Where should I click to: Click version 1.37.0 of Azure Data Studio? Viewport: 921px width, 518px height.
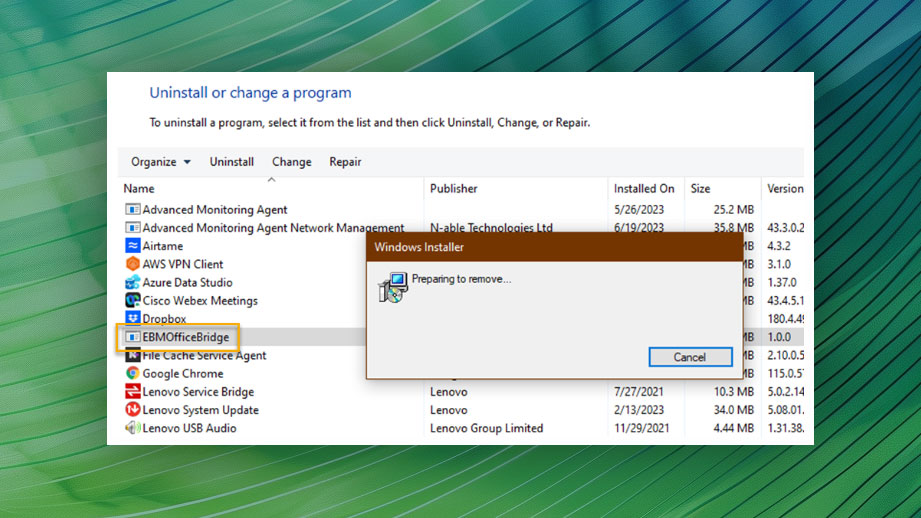pyautogui.click(x=782, y=282)
